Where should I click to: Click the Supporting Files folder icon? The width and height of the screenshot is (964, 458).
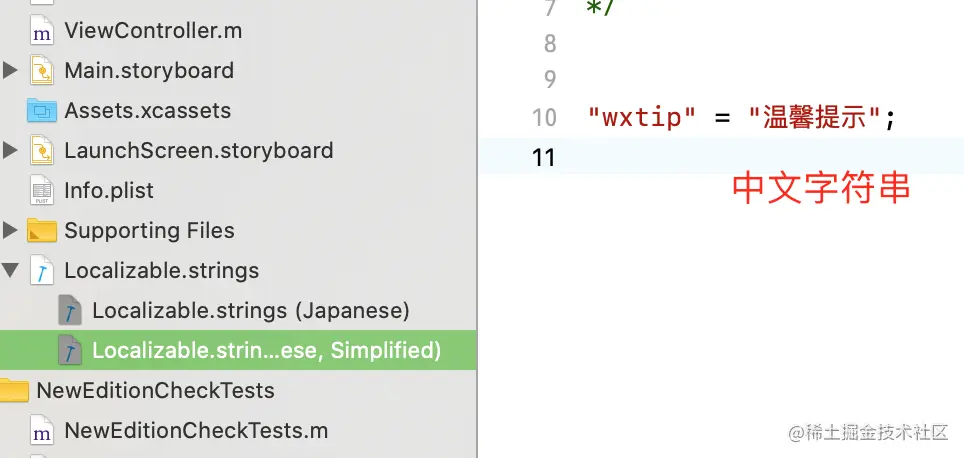42,231
